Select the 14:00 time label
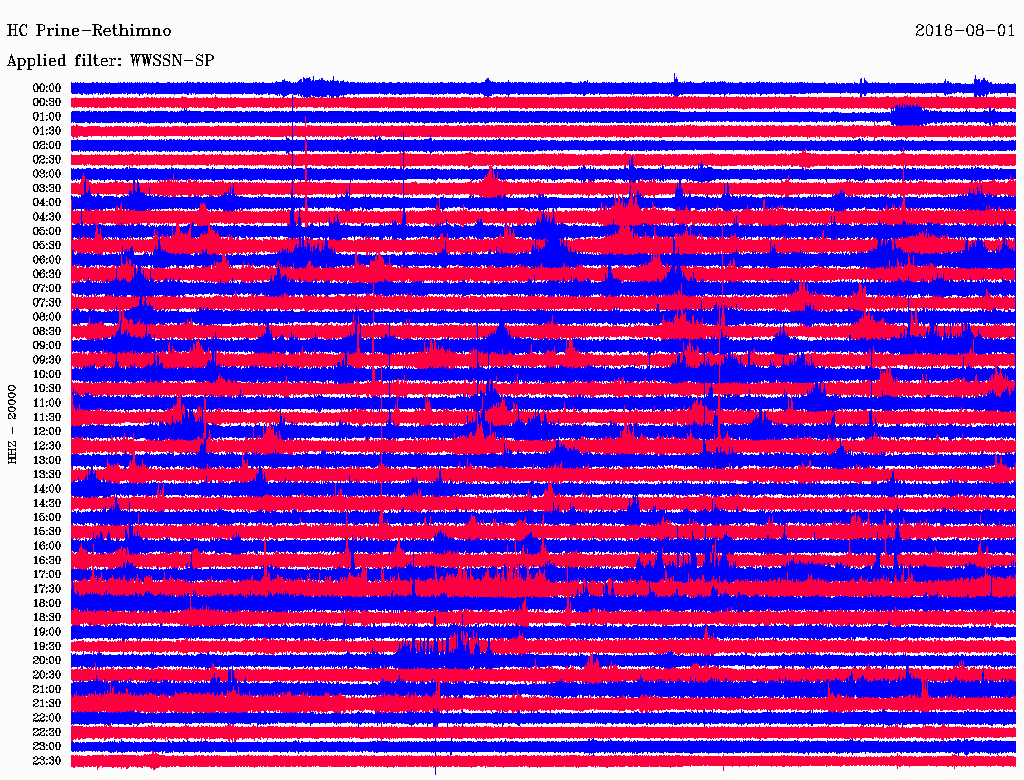 (x=46, y=489)
